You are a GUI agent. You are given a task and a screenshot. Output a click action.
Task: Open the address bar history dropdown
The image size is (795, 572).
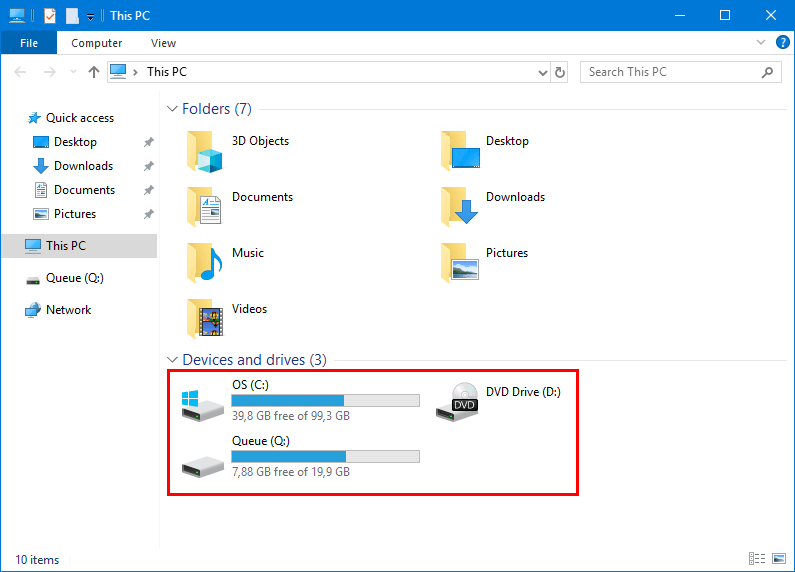tap(543, 72)
